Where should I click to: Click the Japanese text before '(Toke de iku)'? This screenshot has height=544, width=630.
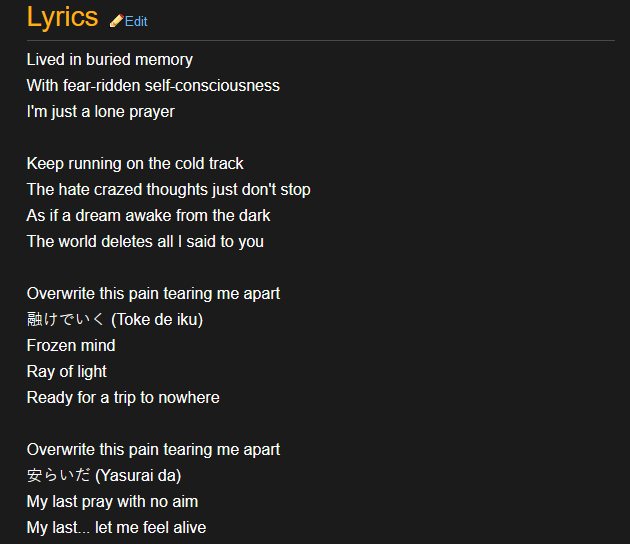(x=65, y=320)
